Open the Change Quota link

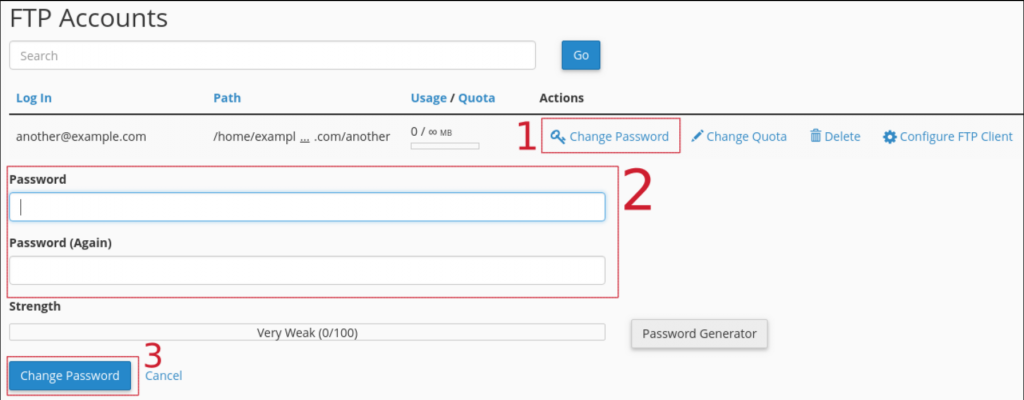pos(746,136)
